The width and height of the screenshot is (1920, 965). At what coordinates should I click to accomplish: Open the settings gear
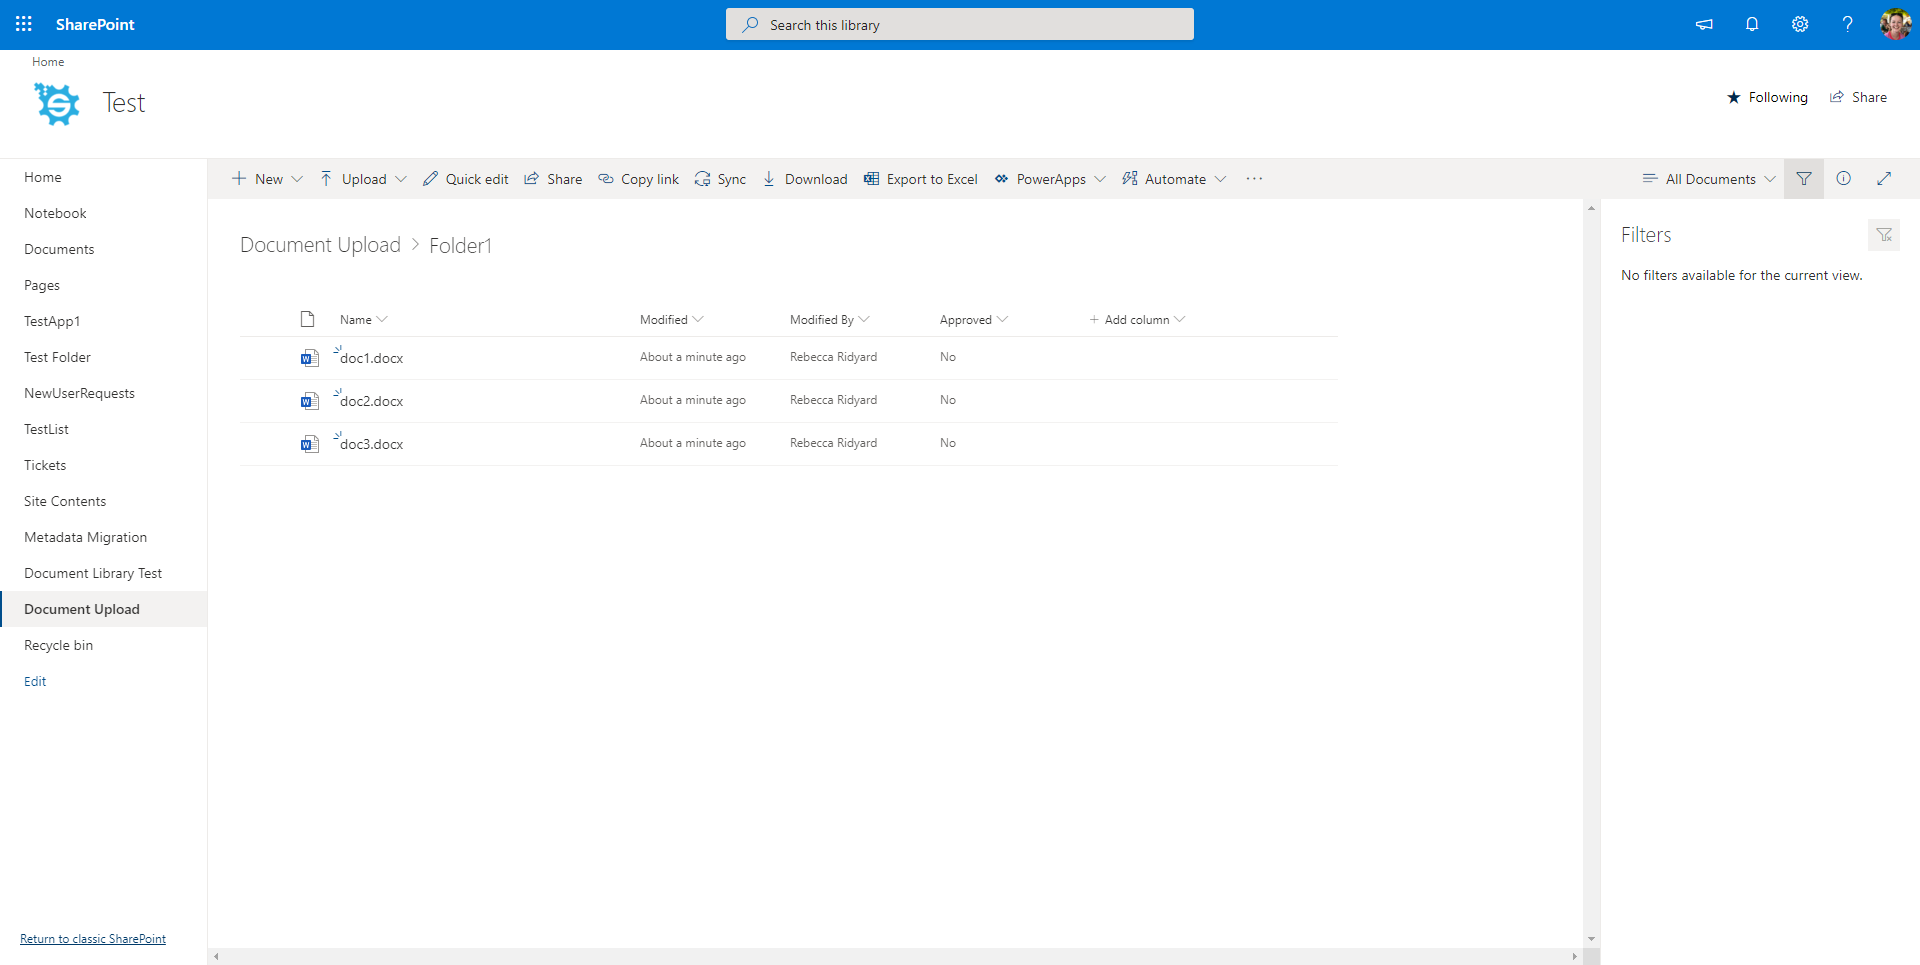tap(1800, 24)
